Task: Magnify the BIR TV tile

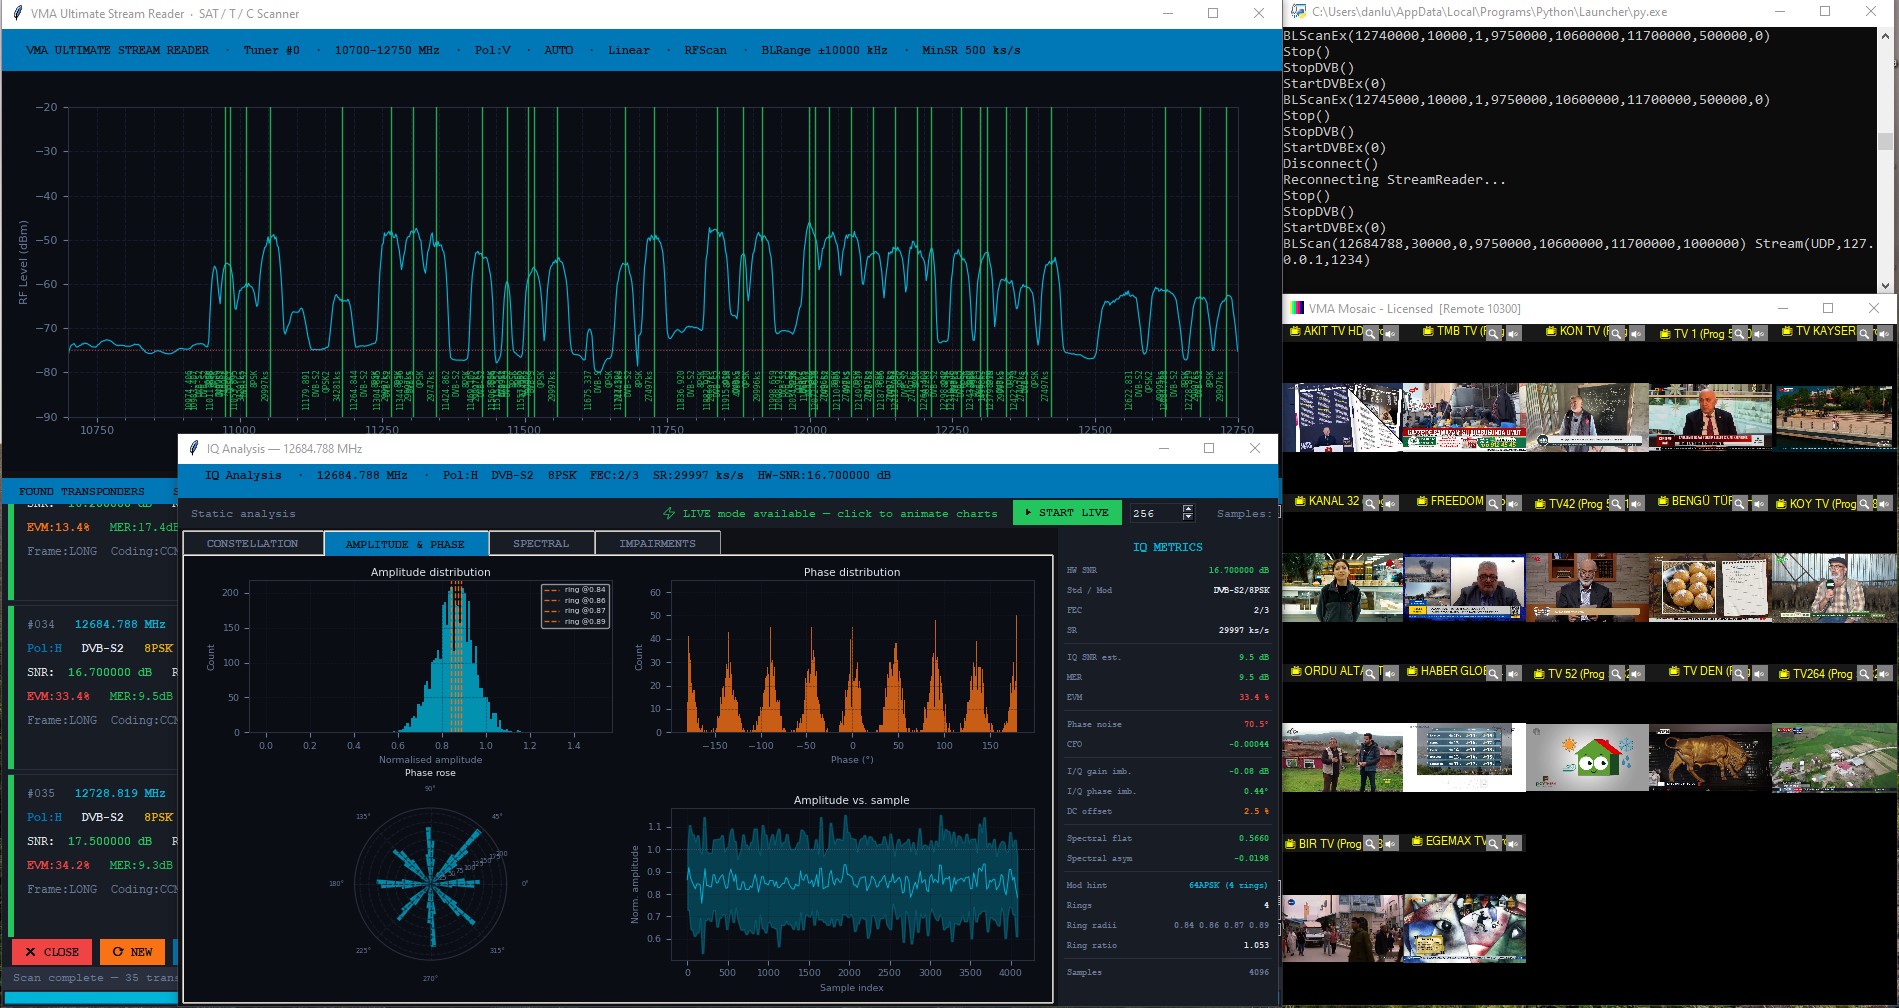Action: tap(1371, 843)
